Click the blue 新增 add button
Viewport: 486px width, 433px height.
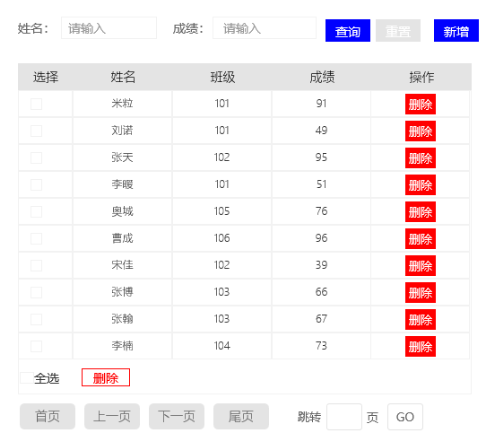[x=456, y=31]
